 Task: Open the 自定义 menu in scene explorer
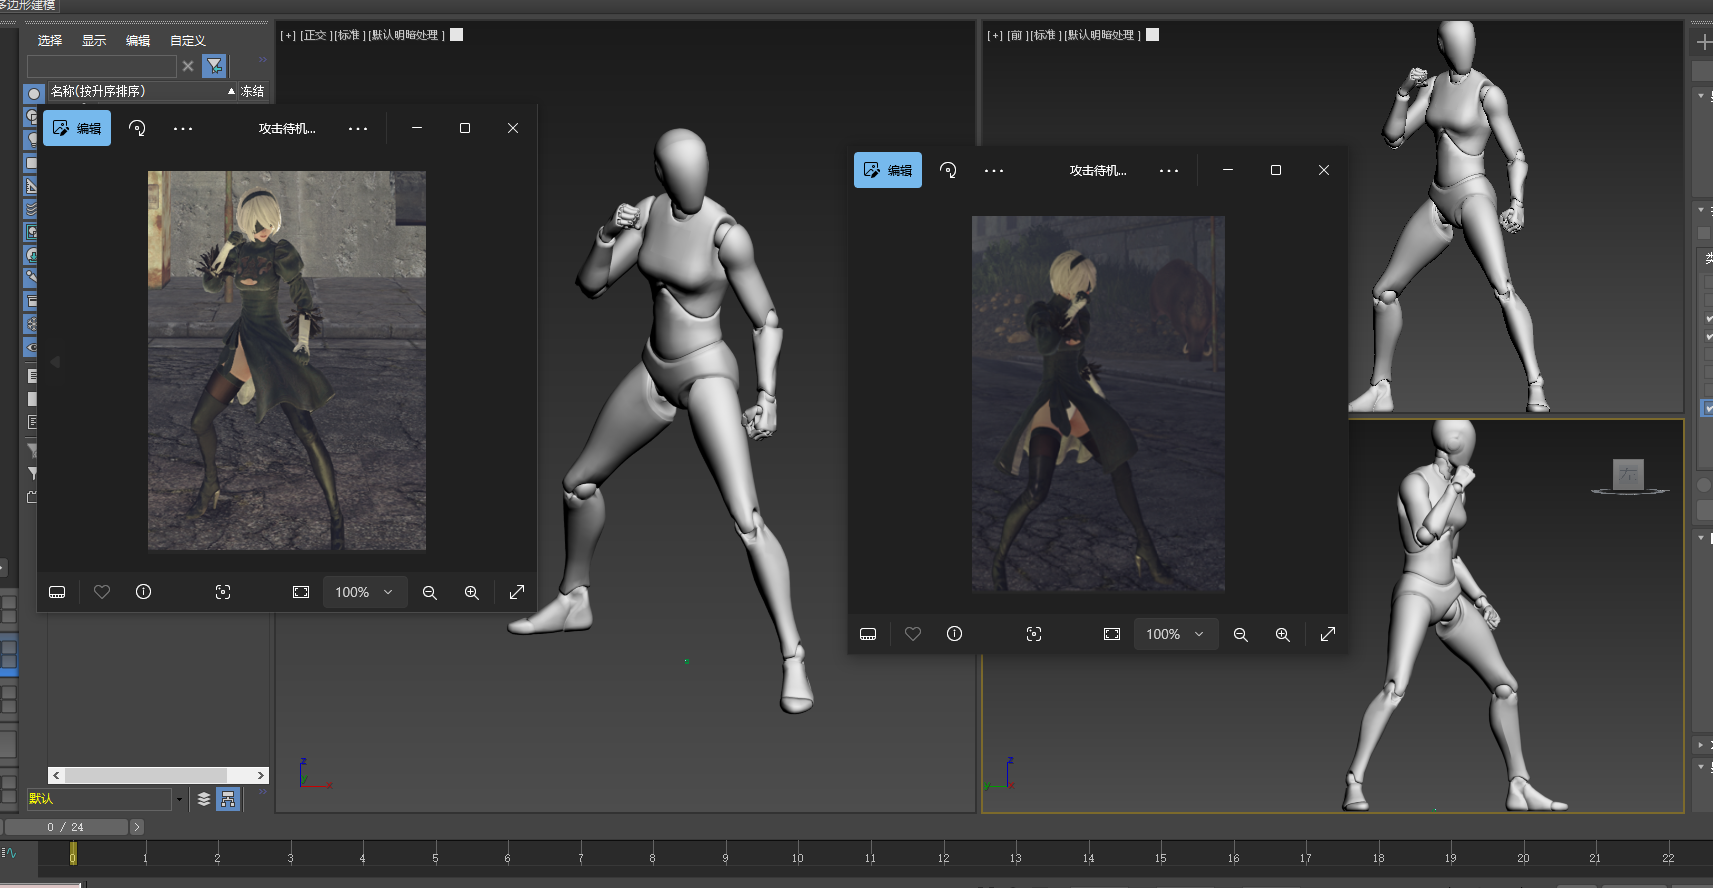click(188, 40)
